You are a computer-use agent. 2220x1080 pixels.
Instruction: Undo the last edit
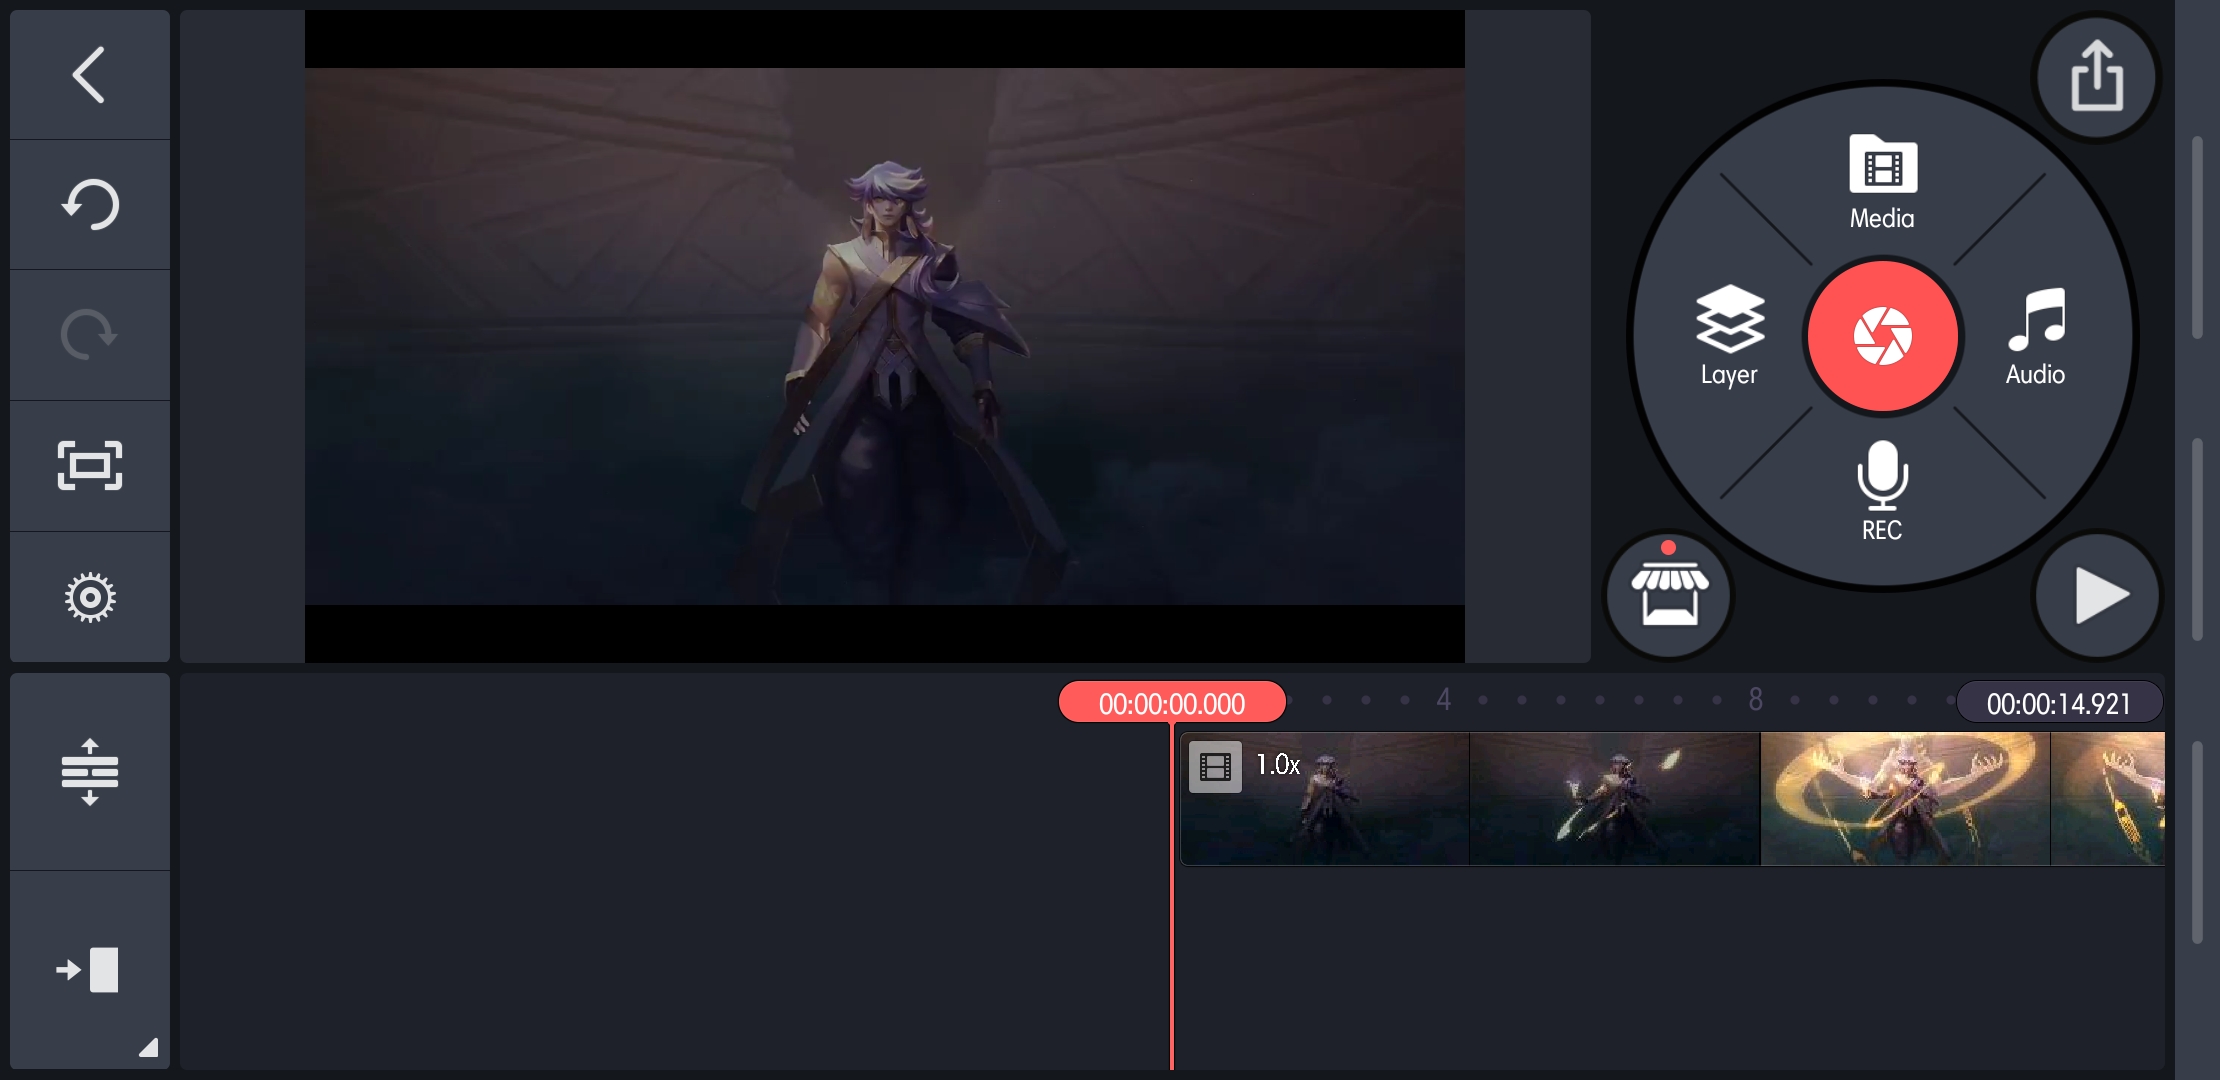[x=89, y=205]
